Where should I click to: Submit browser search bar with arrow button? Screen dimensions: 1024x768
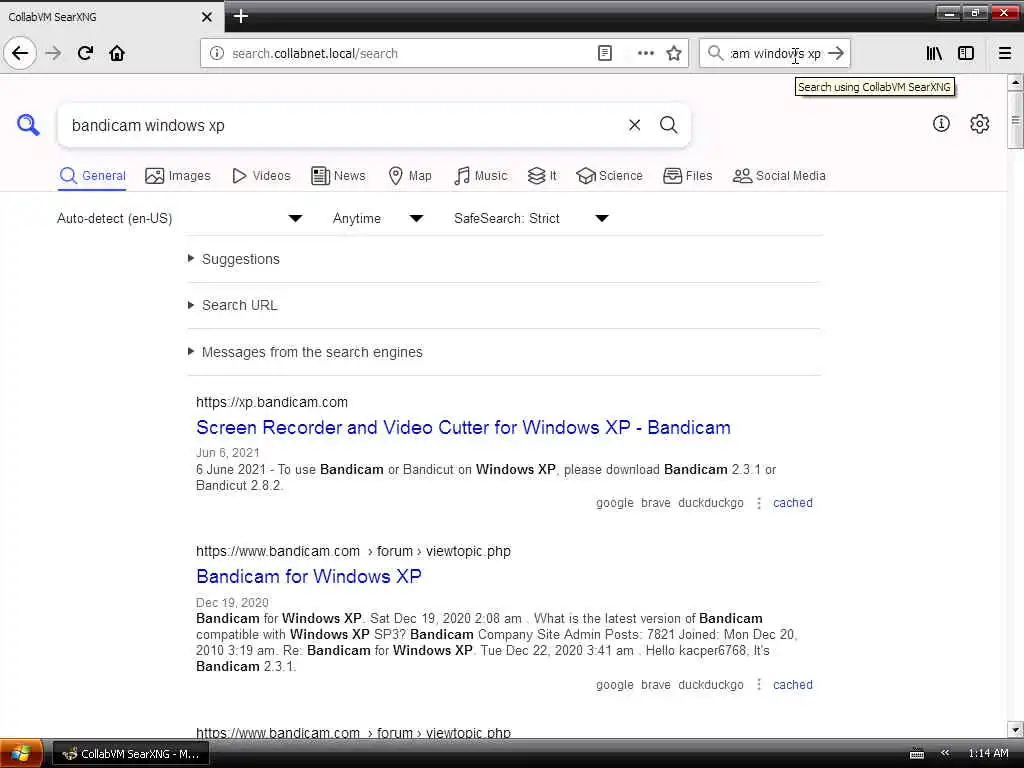(x=836, y=54)
